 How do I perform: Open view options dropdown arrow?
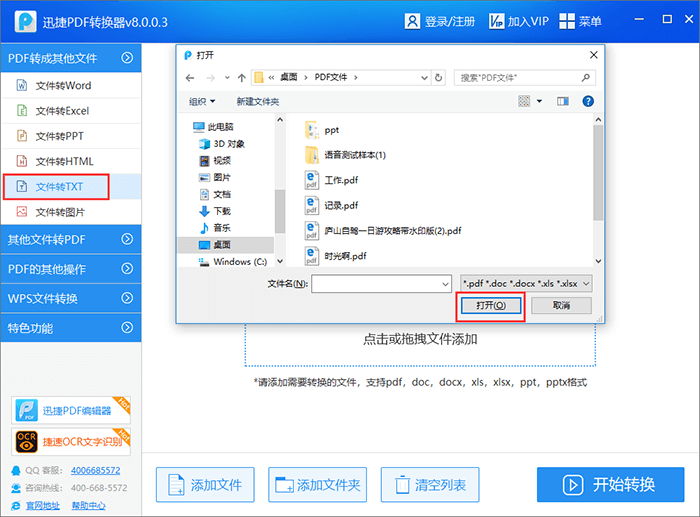(539, 101)
